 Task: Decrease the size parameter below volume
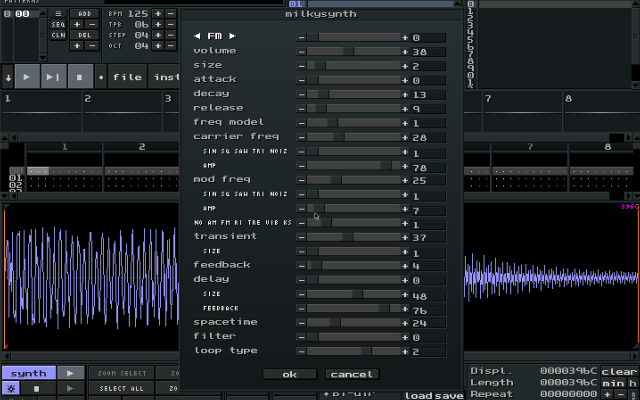[301, 66]
